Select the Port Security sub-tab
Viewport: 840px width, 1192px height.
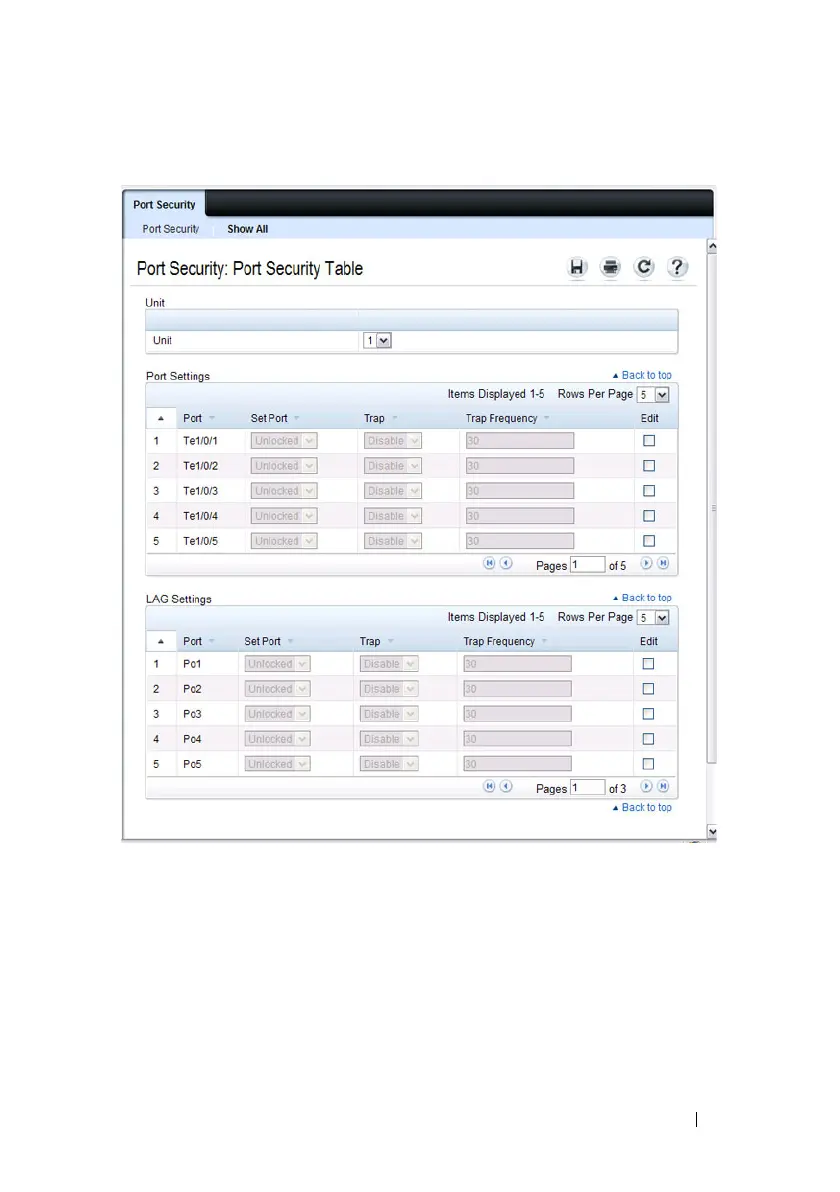(170, 229)
